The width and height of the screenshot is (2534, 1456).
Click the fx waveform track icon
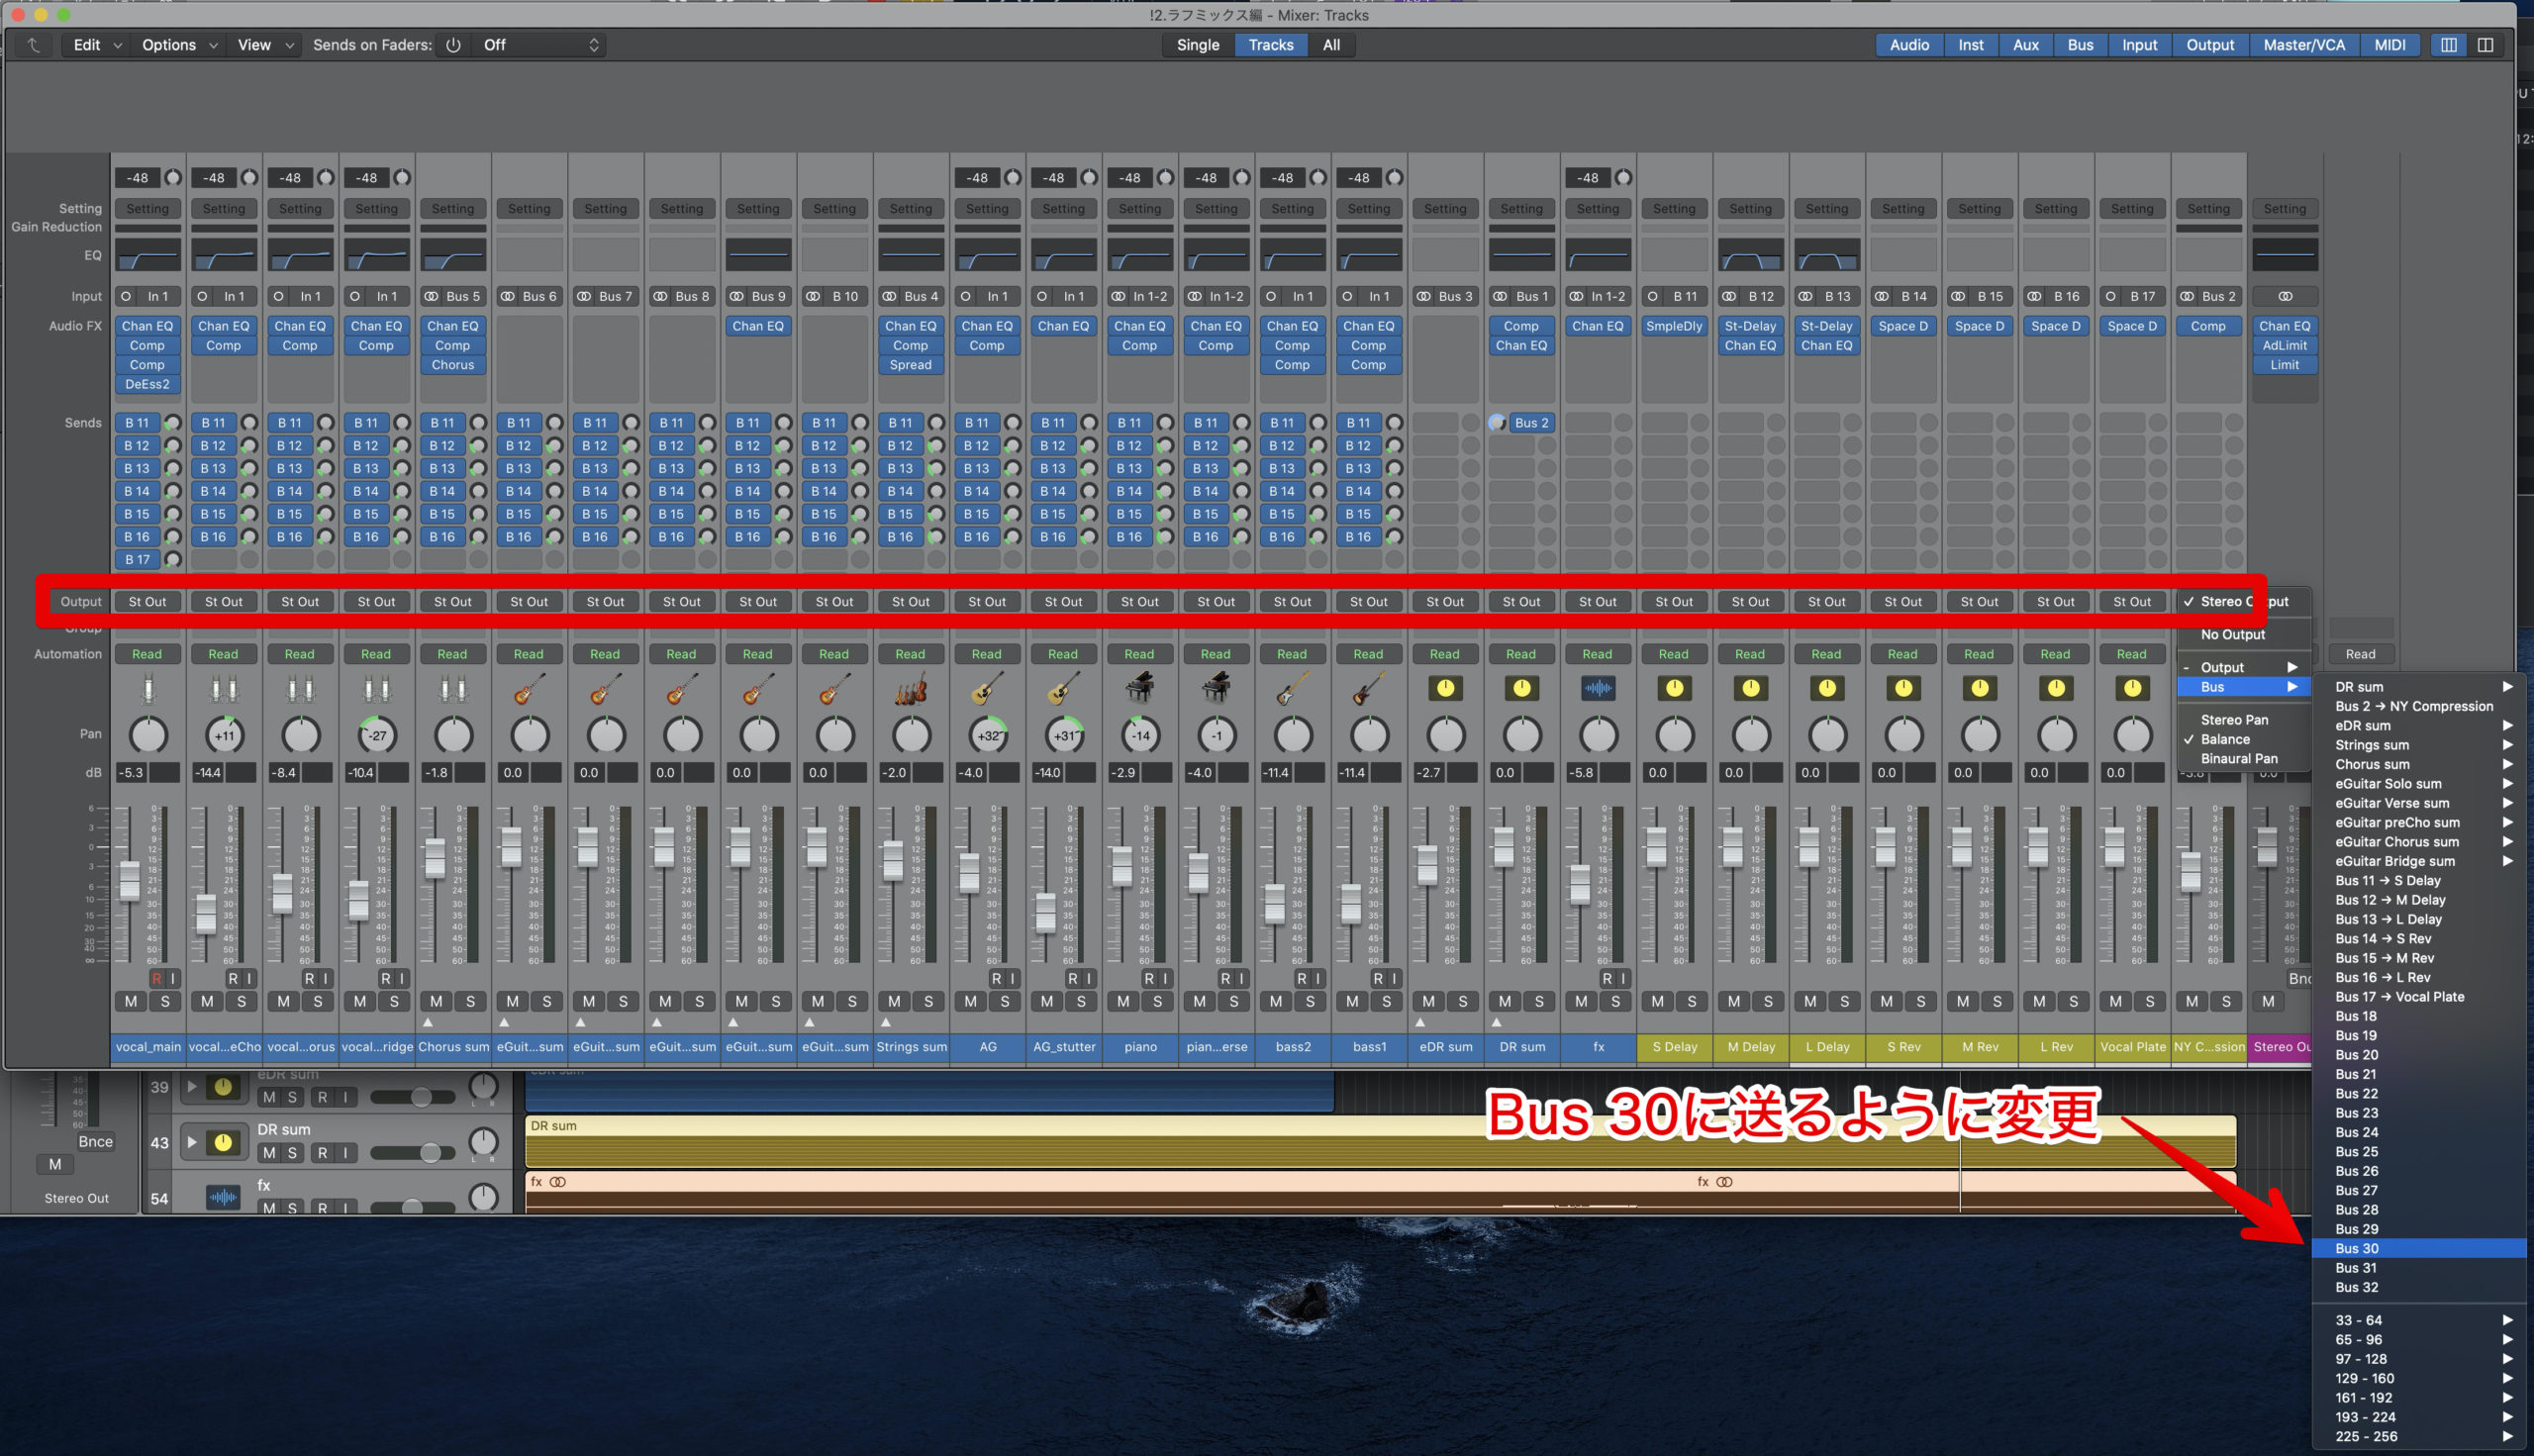[1597, 688]
